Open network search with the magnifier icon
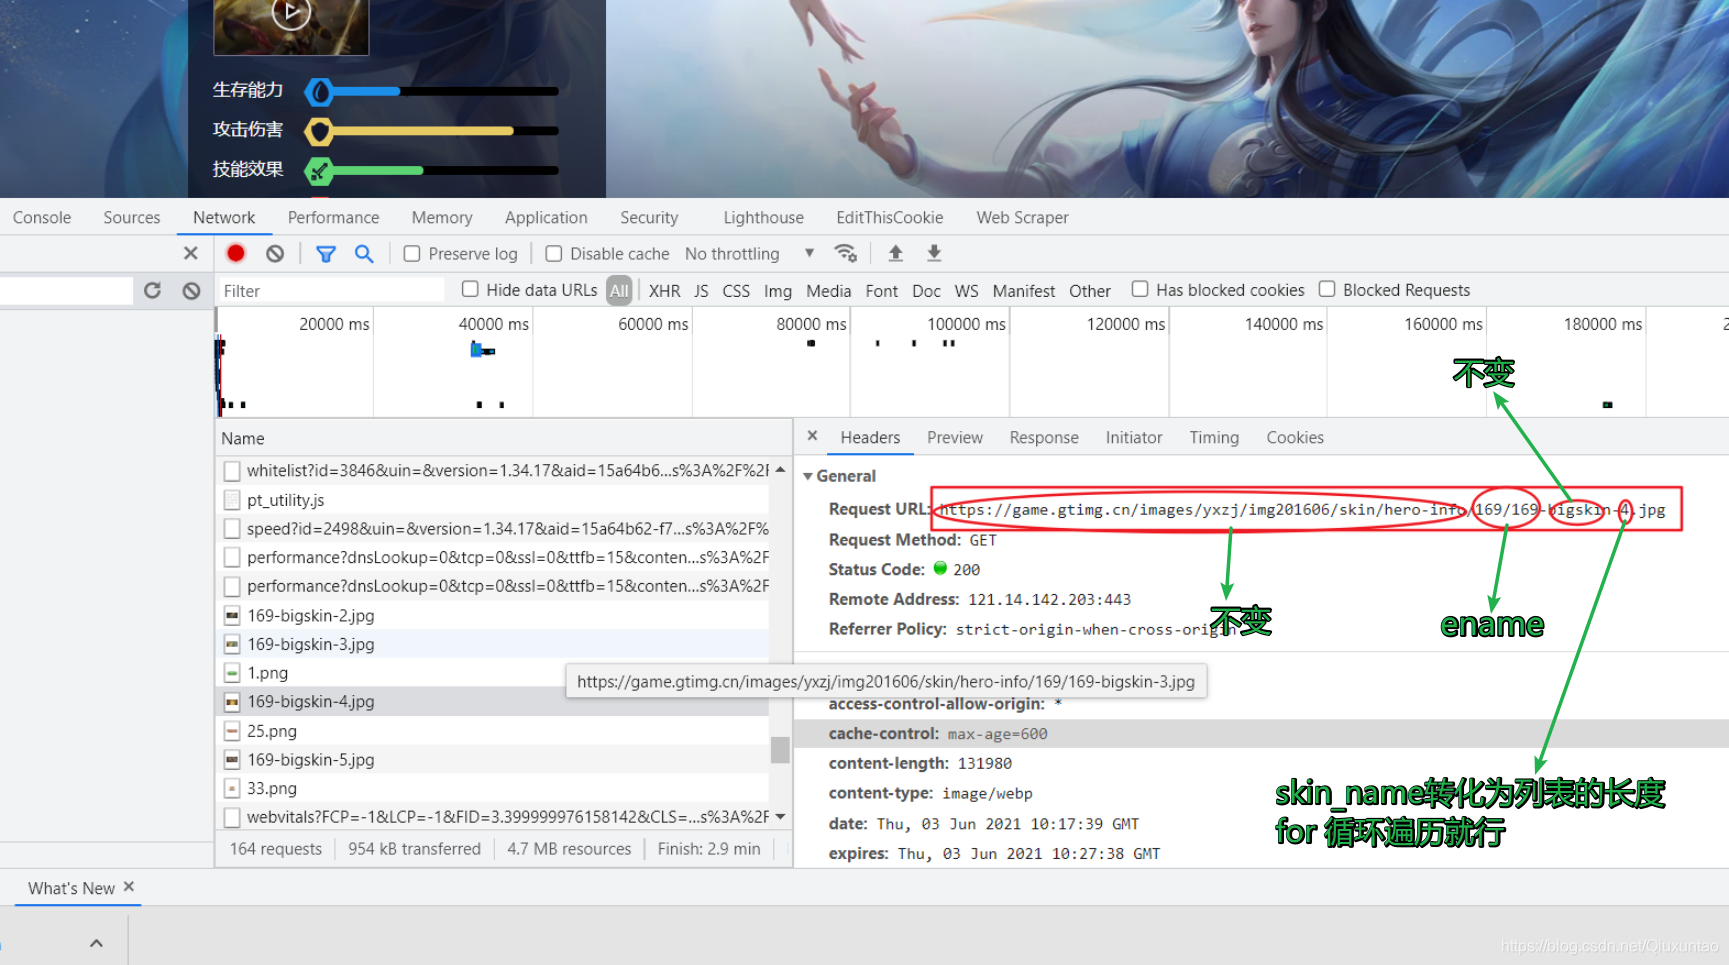The width and height of the screenshot is (1729, 965). (364, 254)
